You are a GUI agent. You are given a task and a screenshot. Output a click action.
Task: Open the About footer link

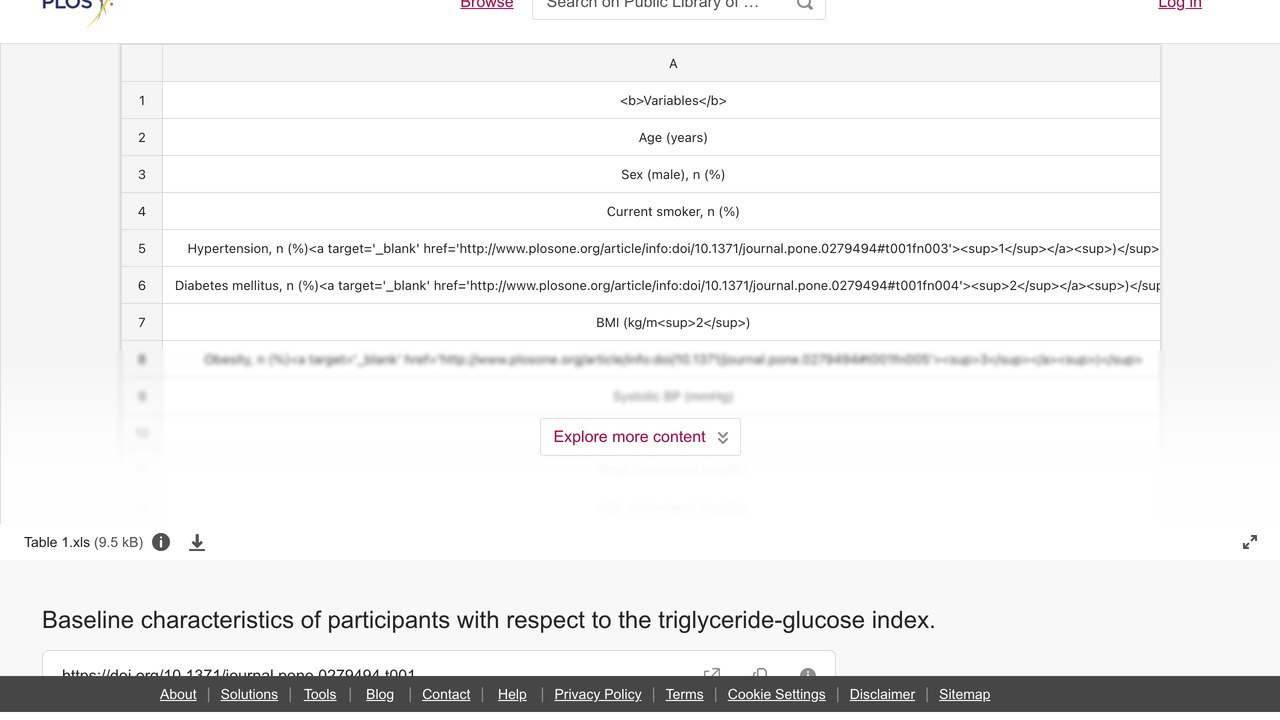(178, 694)
